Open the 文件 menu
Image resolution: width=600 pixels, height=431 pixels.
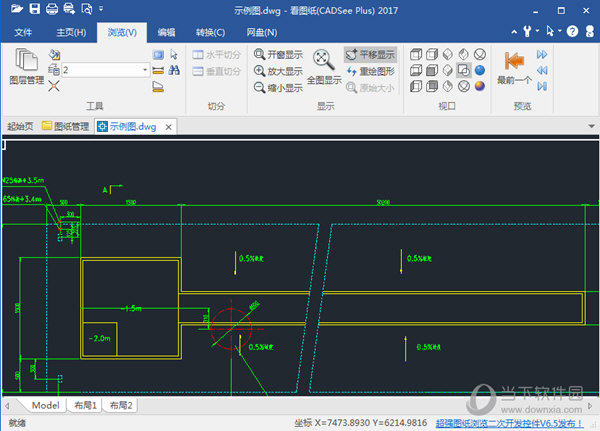coord(23,33)
